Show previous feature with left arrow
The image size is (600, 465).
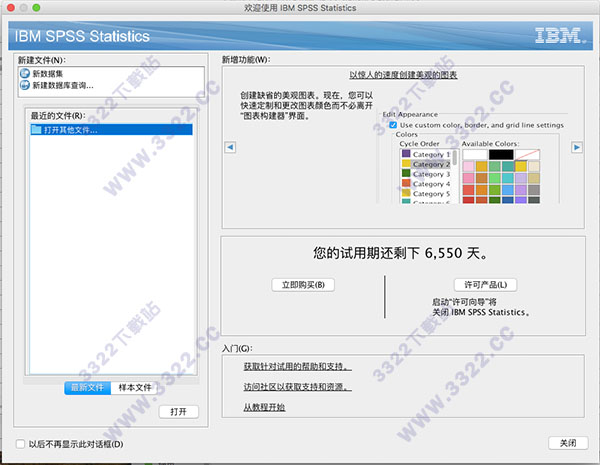click(230, 147)
